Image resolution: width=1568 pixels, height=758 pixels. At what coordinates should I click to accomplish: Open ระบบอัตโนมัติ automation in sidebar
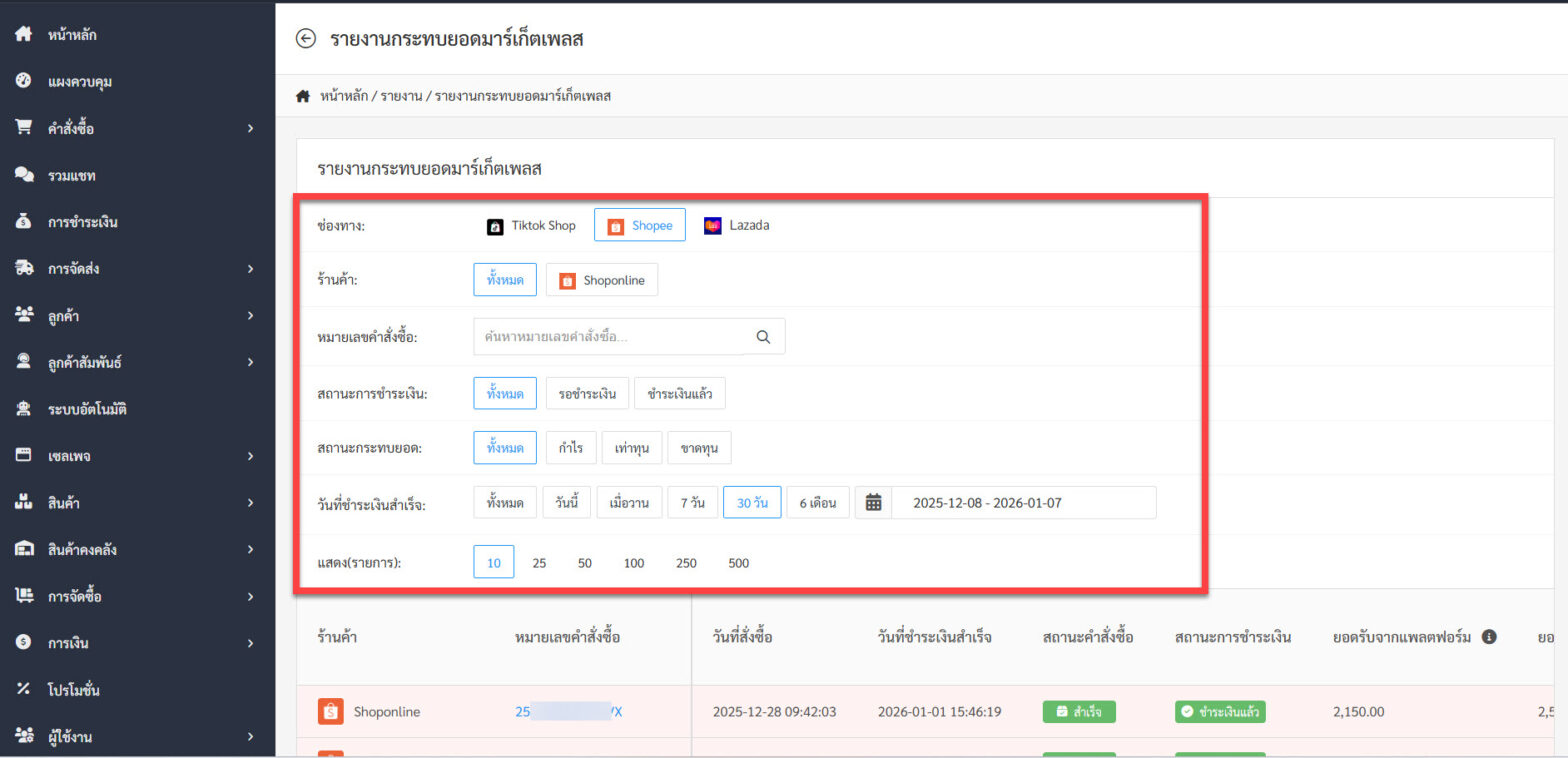coord(87,409)
